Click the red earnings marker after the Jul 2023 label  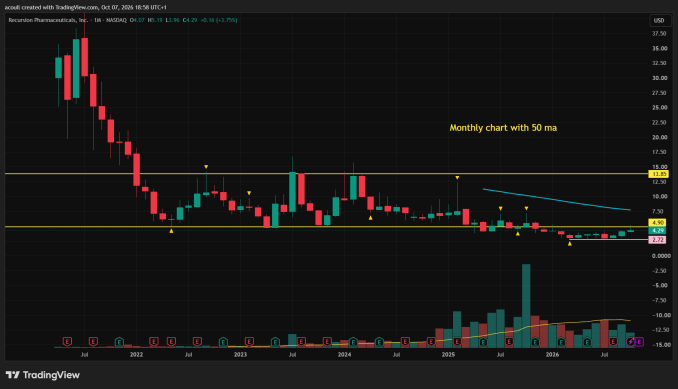pos(301,342)
